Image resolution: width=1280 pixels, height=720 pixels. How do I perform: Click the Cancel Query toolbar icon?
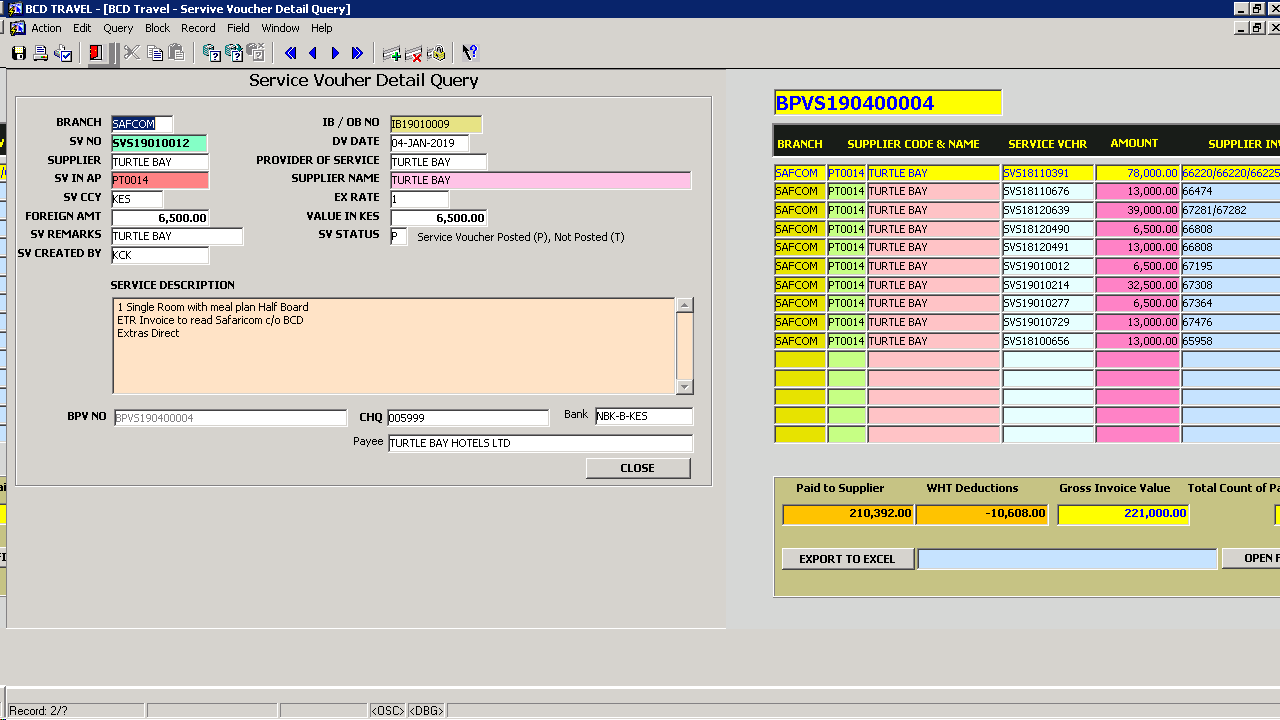pos(256,53)
